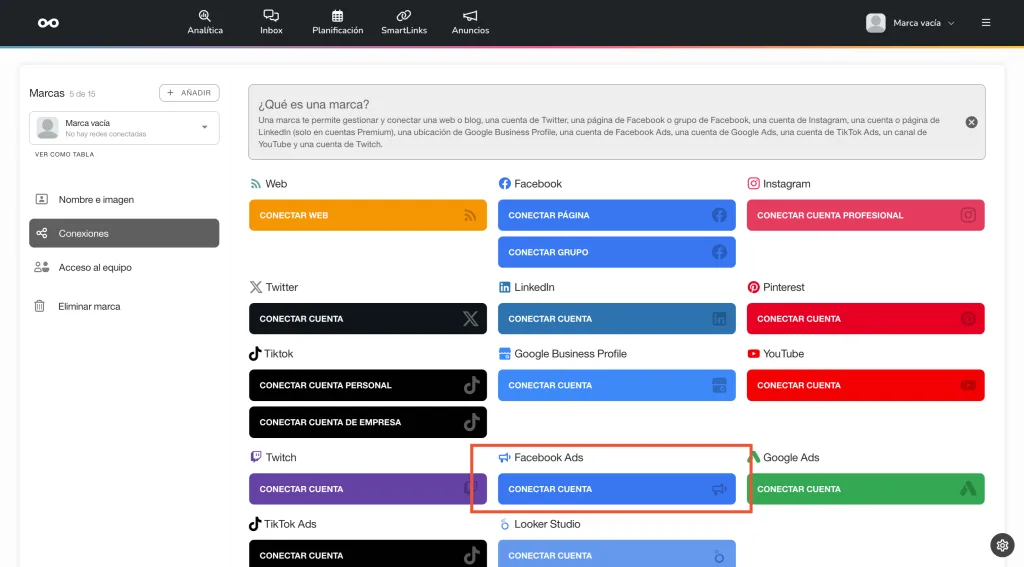Click the 'No hay redes conectadas' text
The width and height of the screenshot is (1024, 567).
(106, 134)
